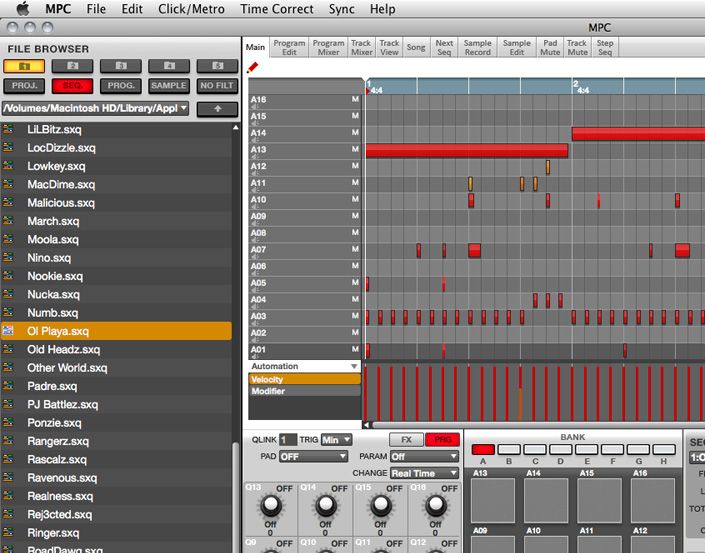Open the Click/Metro menu

pos(191,9)
